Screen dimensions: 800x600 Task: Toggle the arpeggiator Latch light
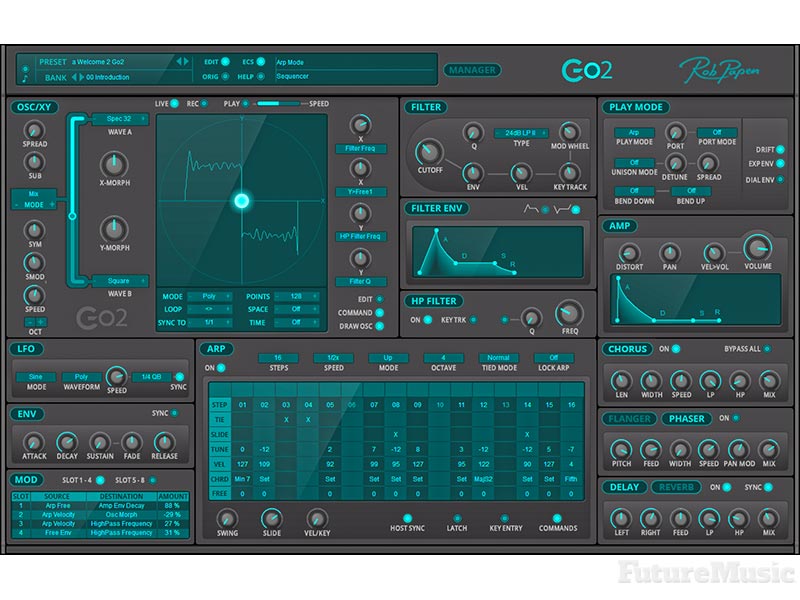click(x=457, y=518)
